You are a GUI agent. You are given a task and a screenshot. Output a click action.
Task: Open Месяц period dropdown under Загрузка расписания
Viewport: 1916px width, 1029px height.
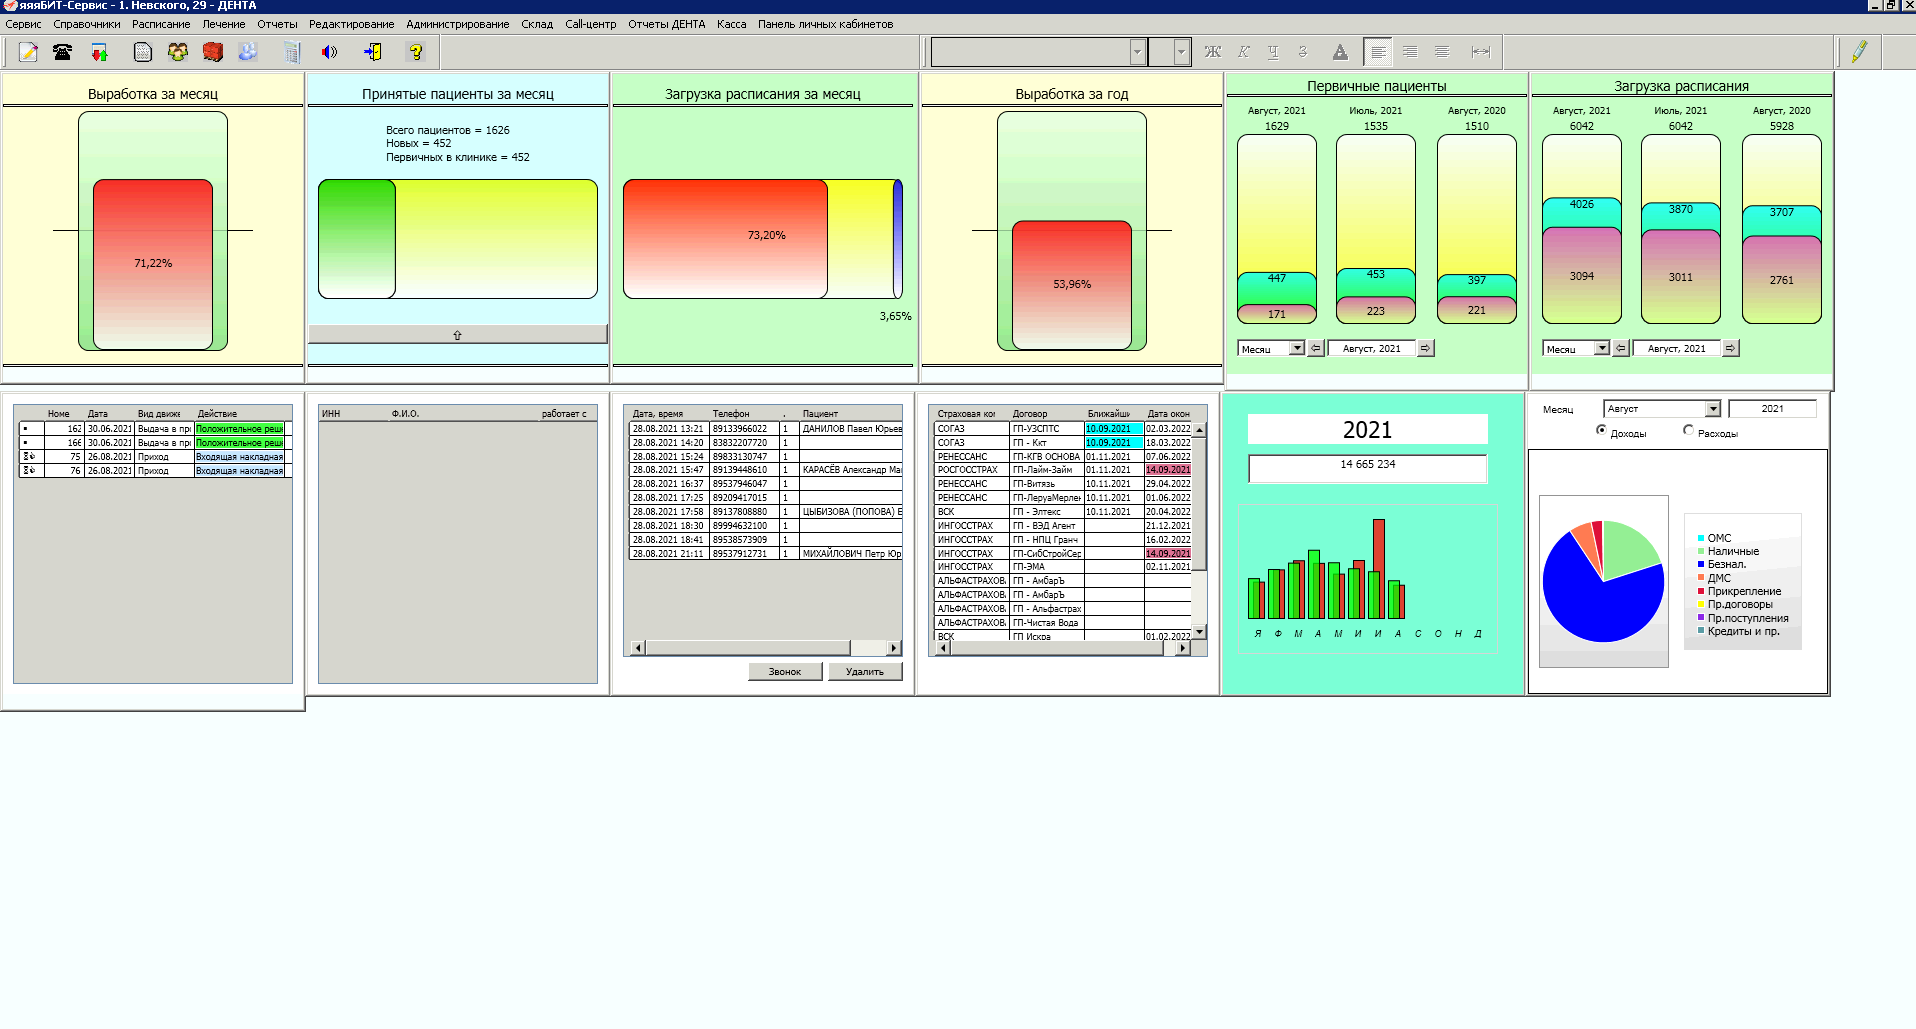click(x=1602, y=348)
